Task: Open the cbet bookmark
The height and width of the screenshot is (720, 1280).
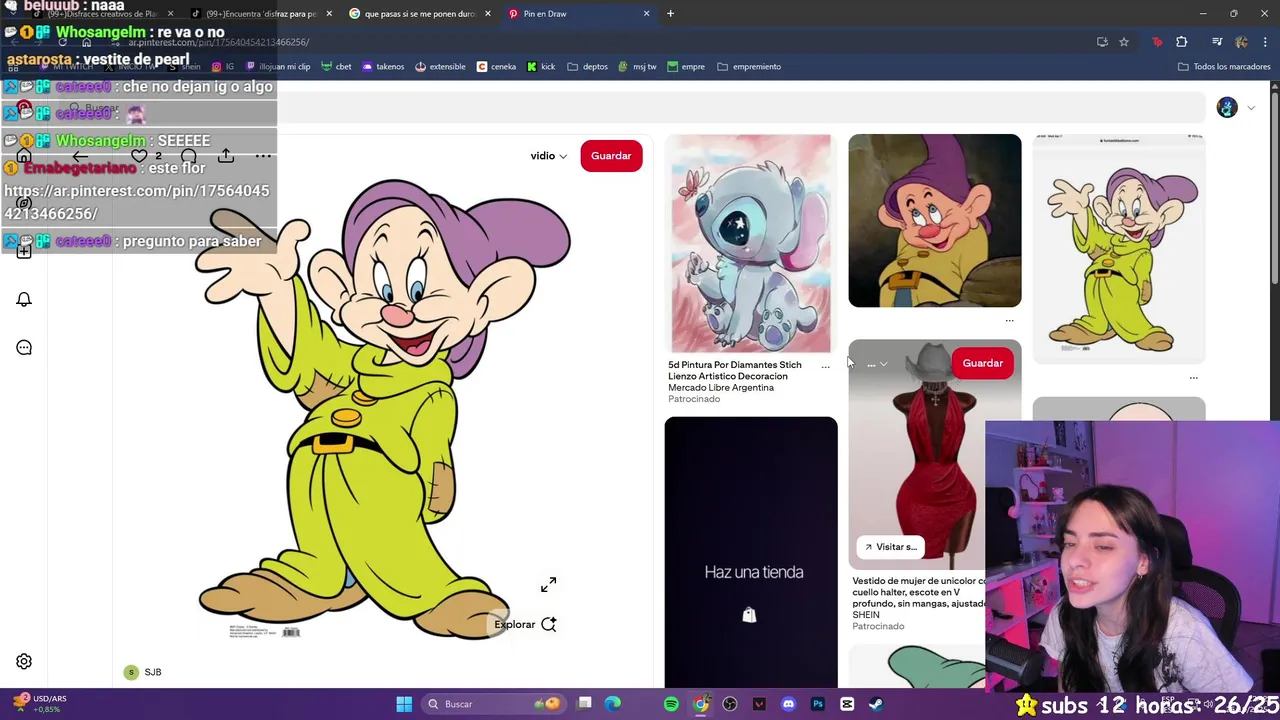Action: (337, 67)
